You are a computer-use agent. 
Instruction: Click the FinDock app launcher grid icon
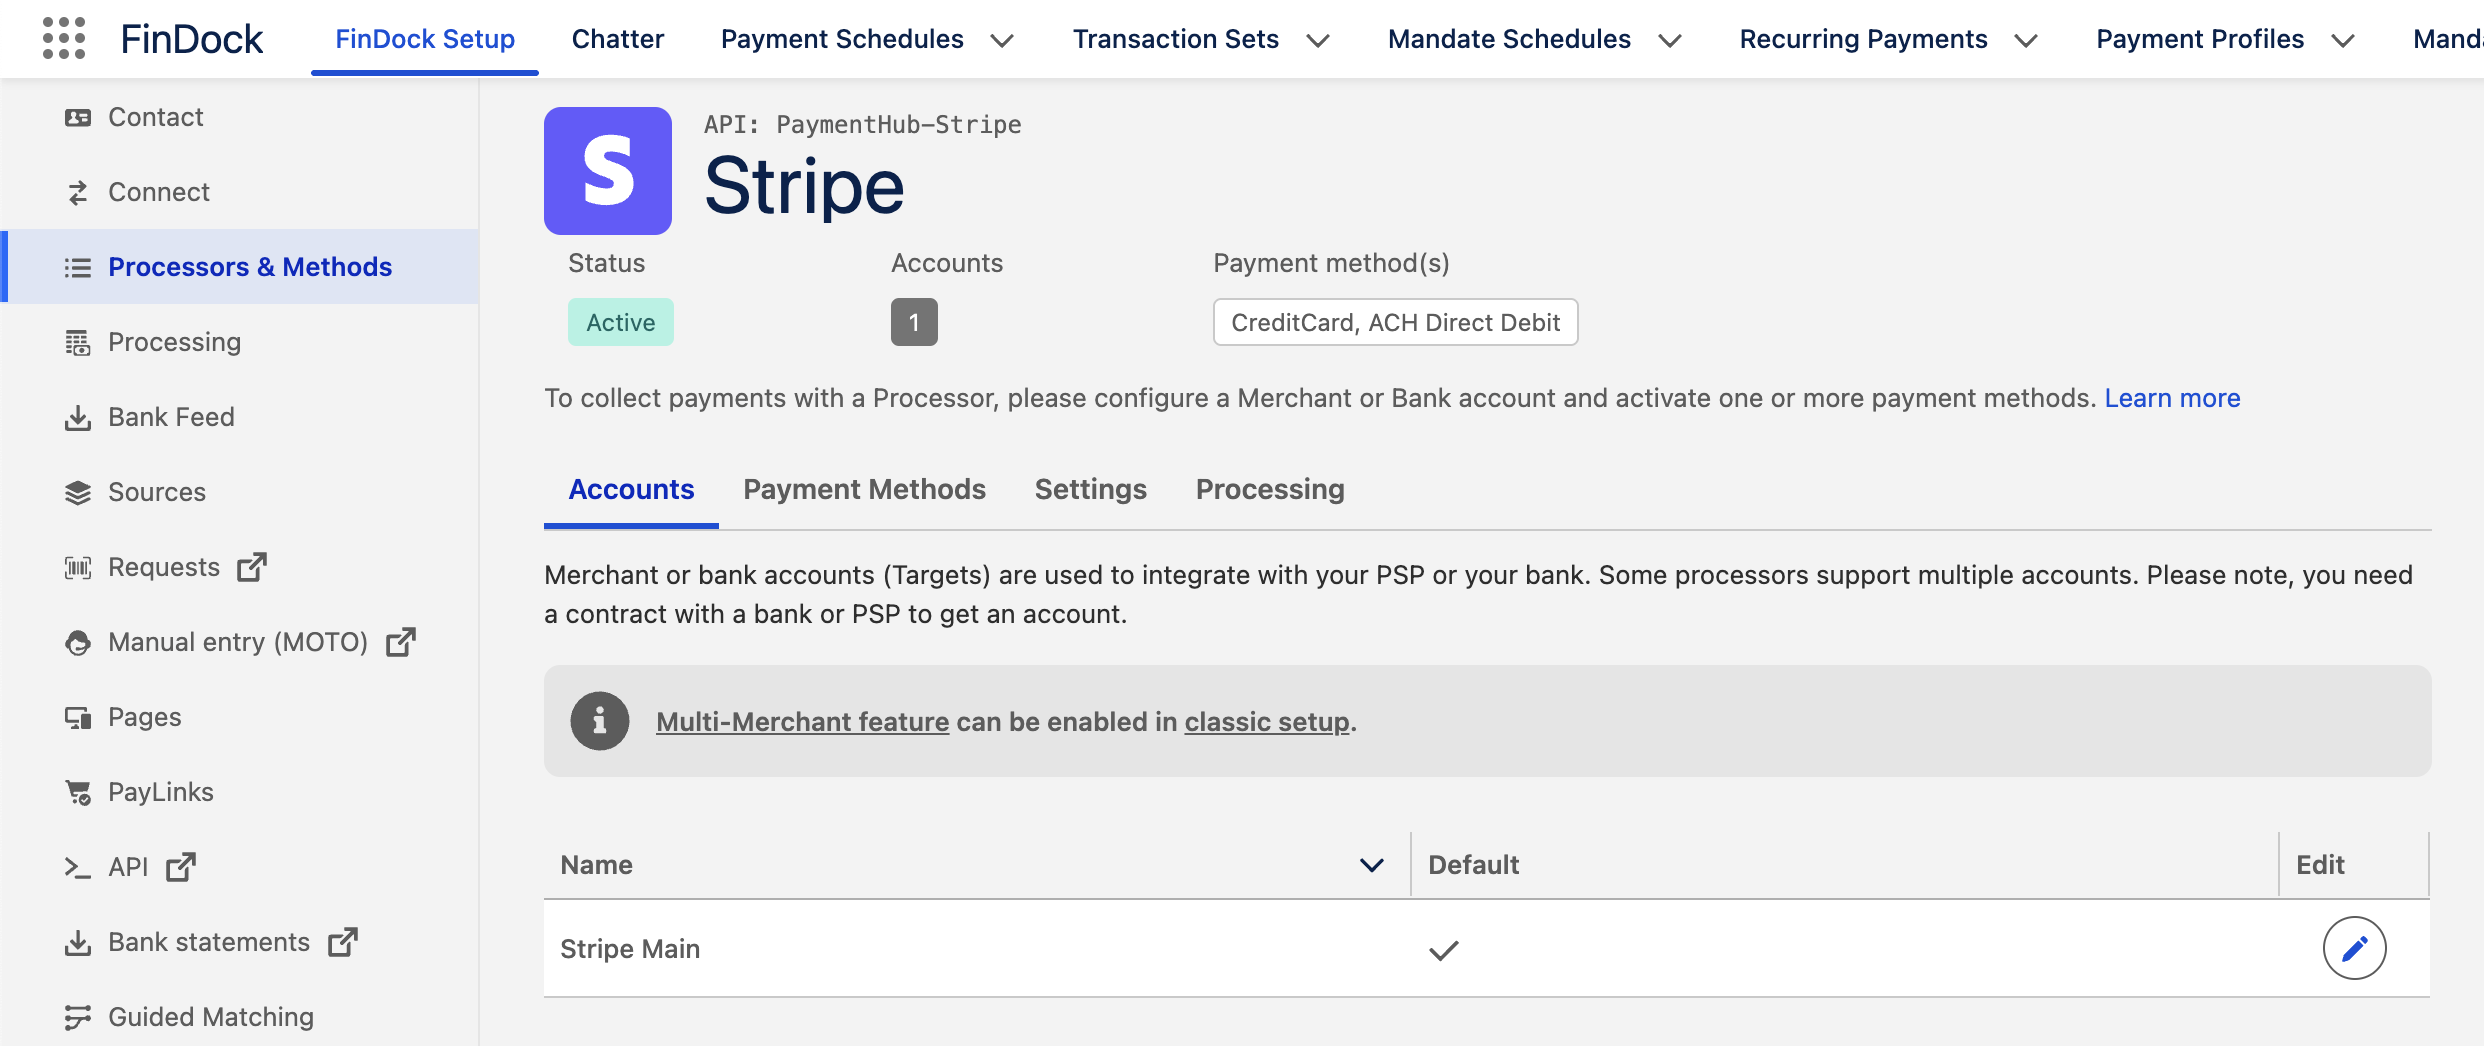click(x=63, y=38)
